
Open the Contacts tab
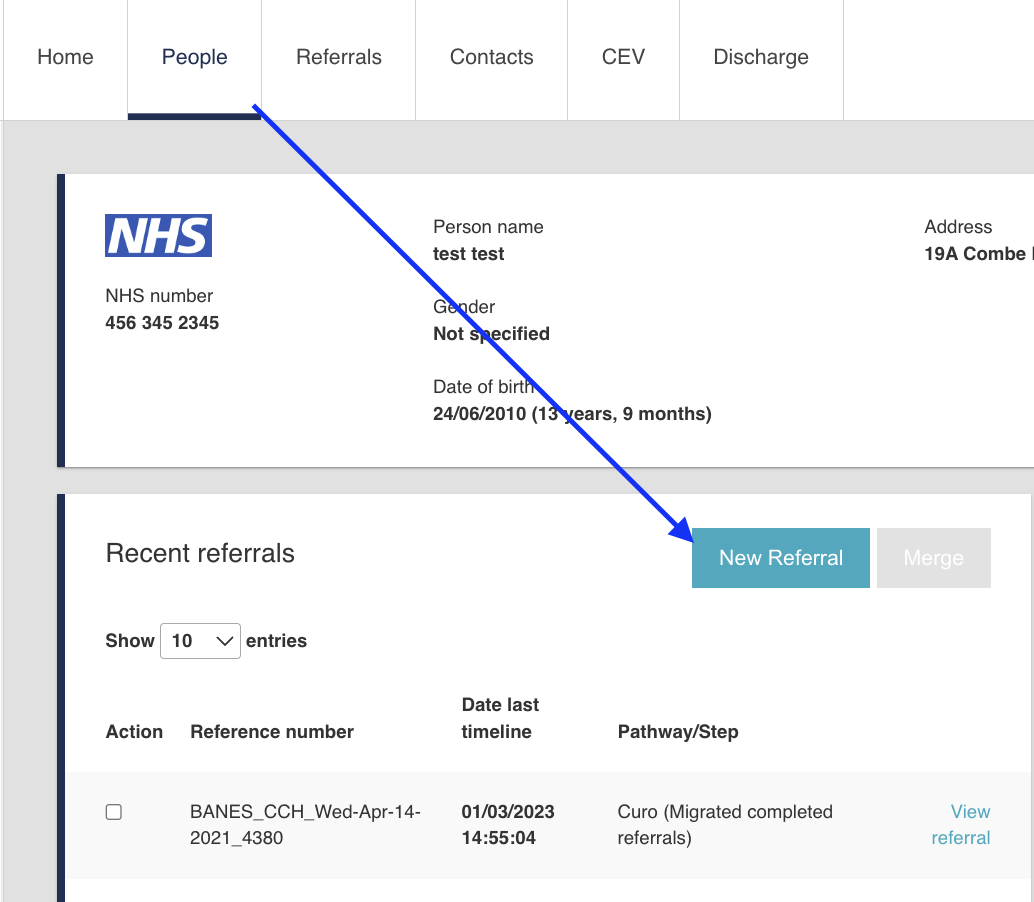coord(492,58)
